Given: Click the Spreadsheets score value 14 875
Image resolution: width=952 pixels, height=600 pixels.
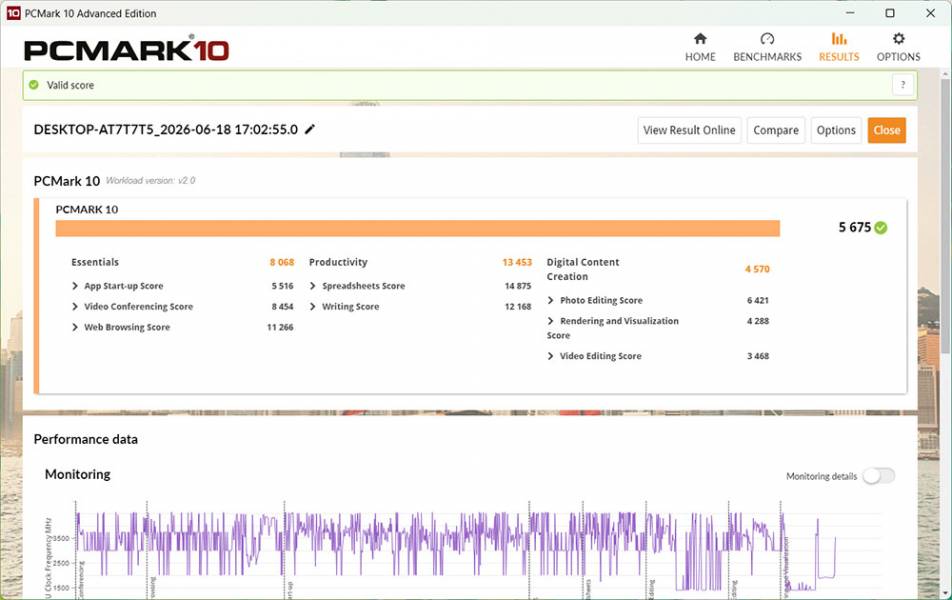Looking at the screenshot, I should (518, 286).
